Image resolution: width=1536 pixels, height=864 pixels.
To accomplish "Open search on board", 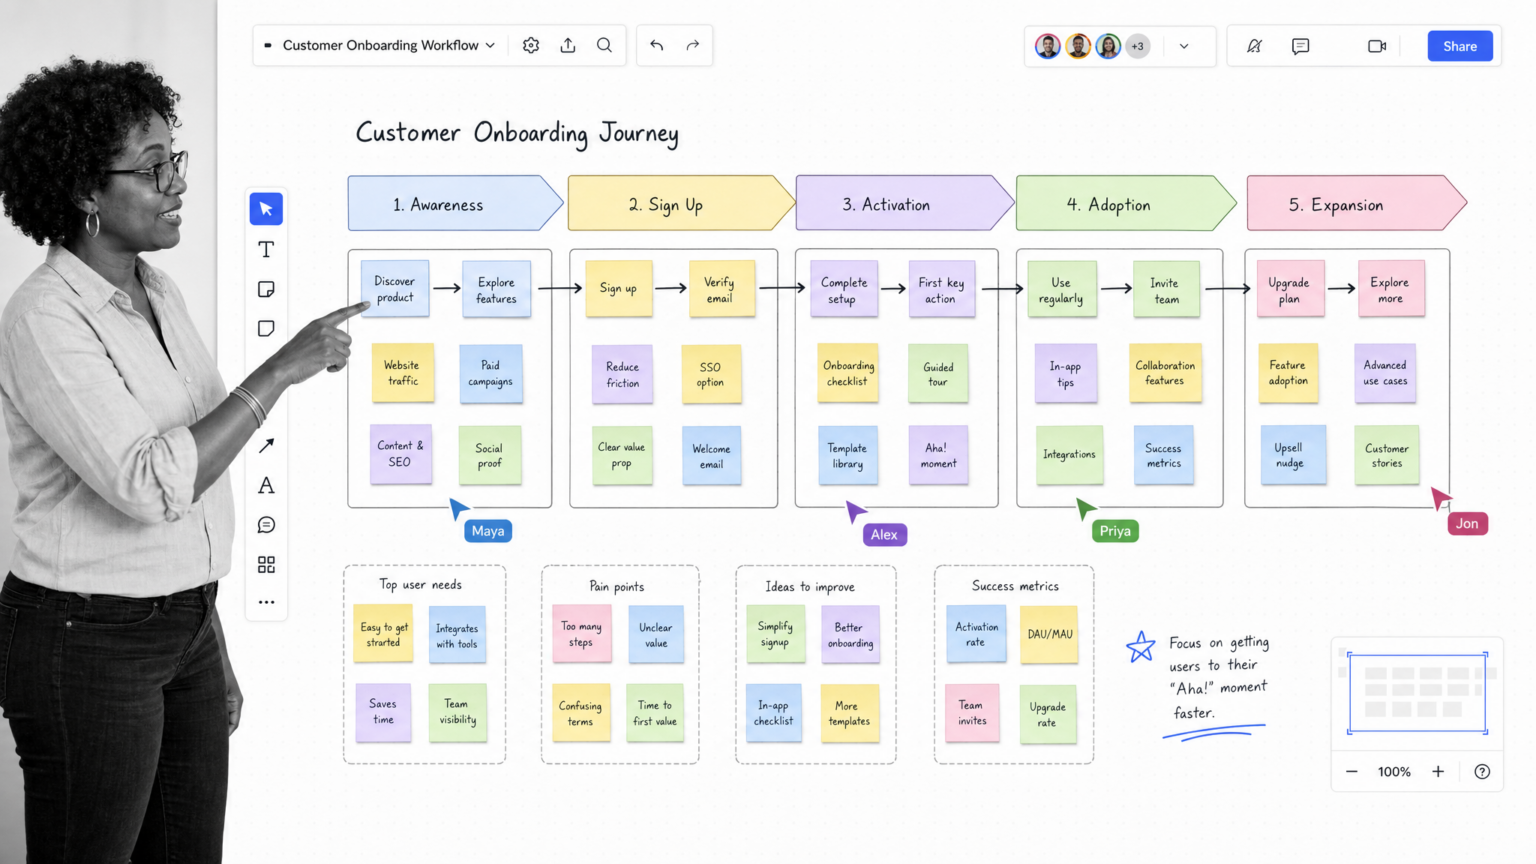I will click(x=604, y=45).
